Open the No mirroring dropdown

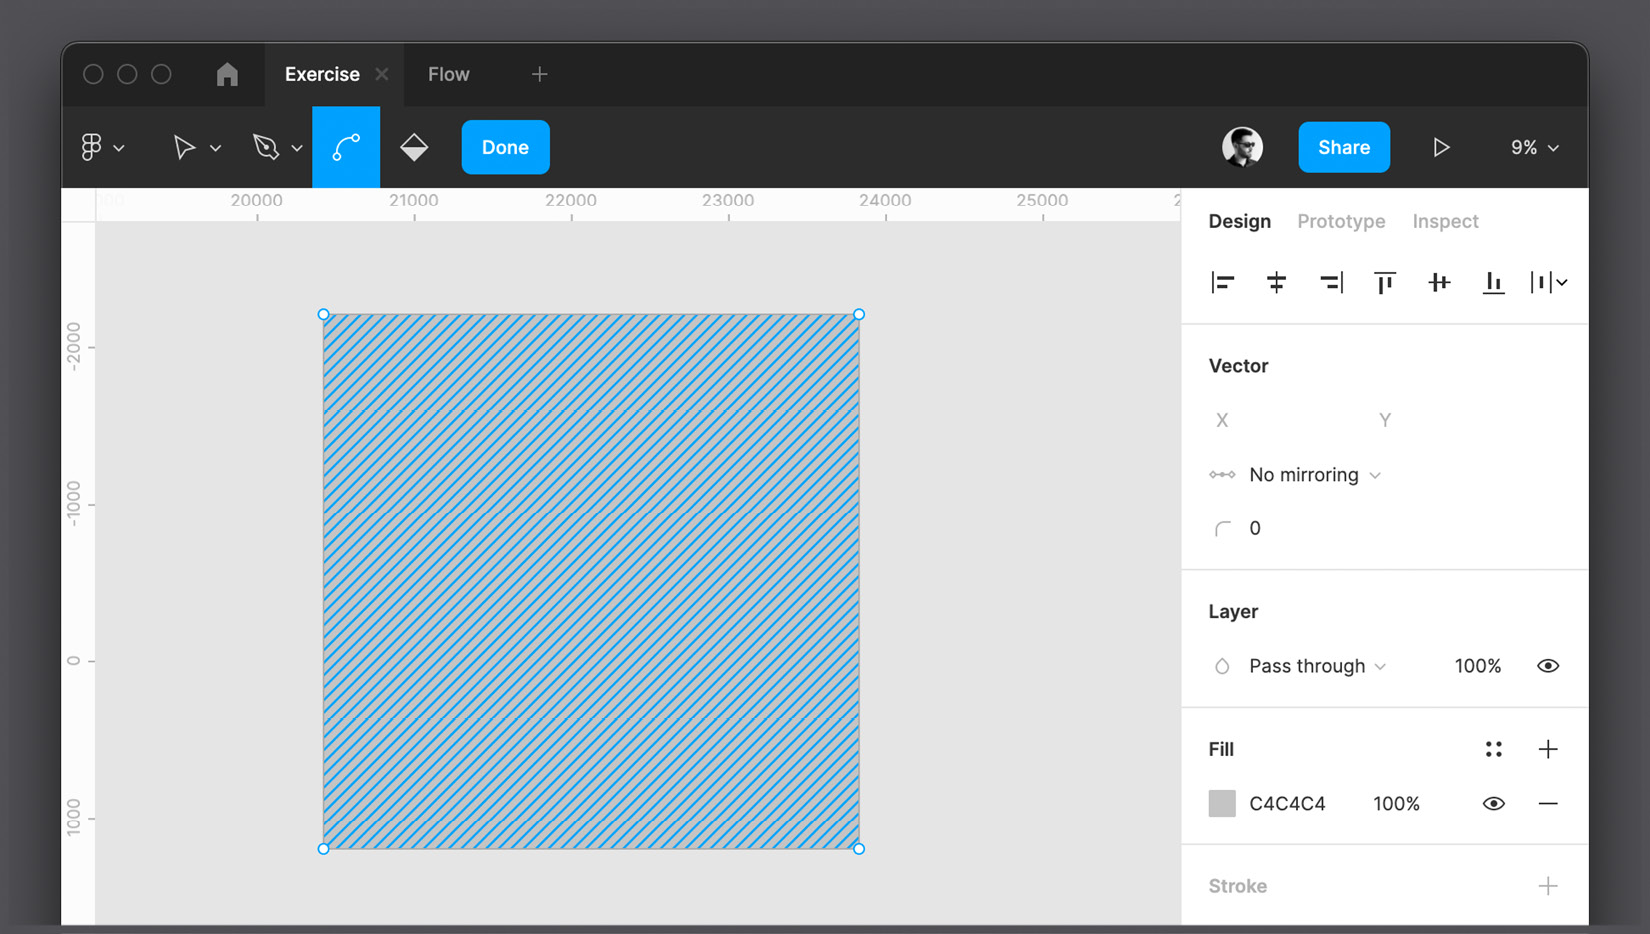(1314, 475)
